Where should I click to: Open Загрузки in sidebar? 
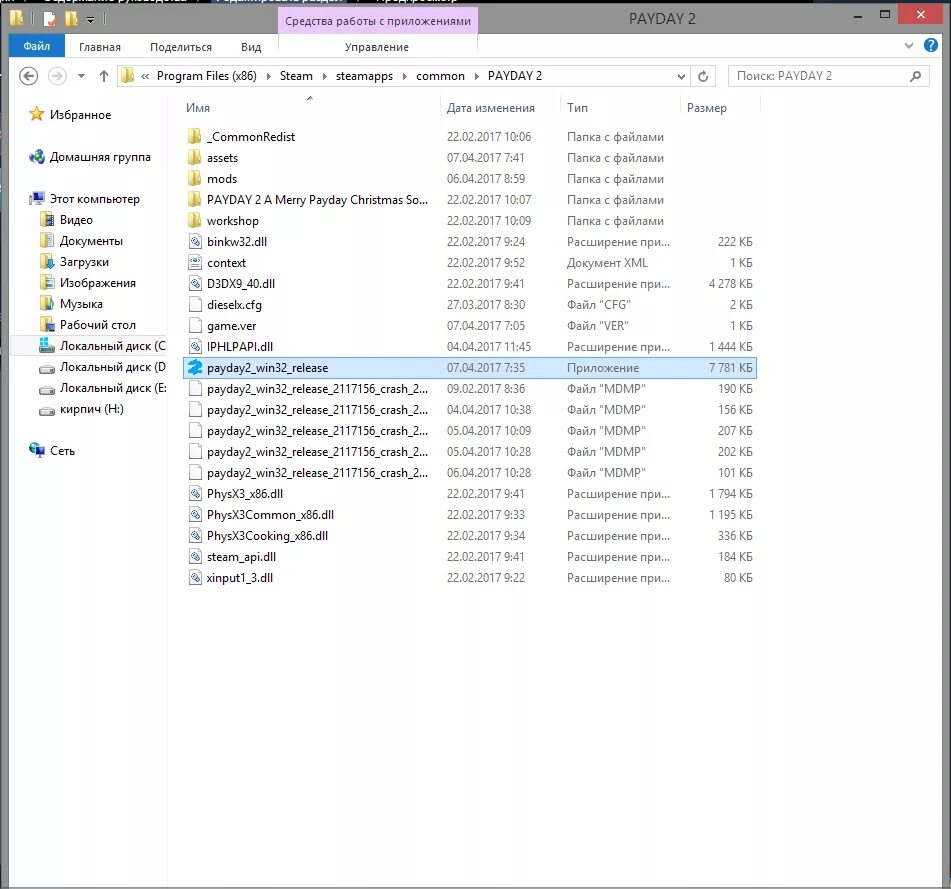pos(84,261)
